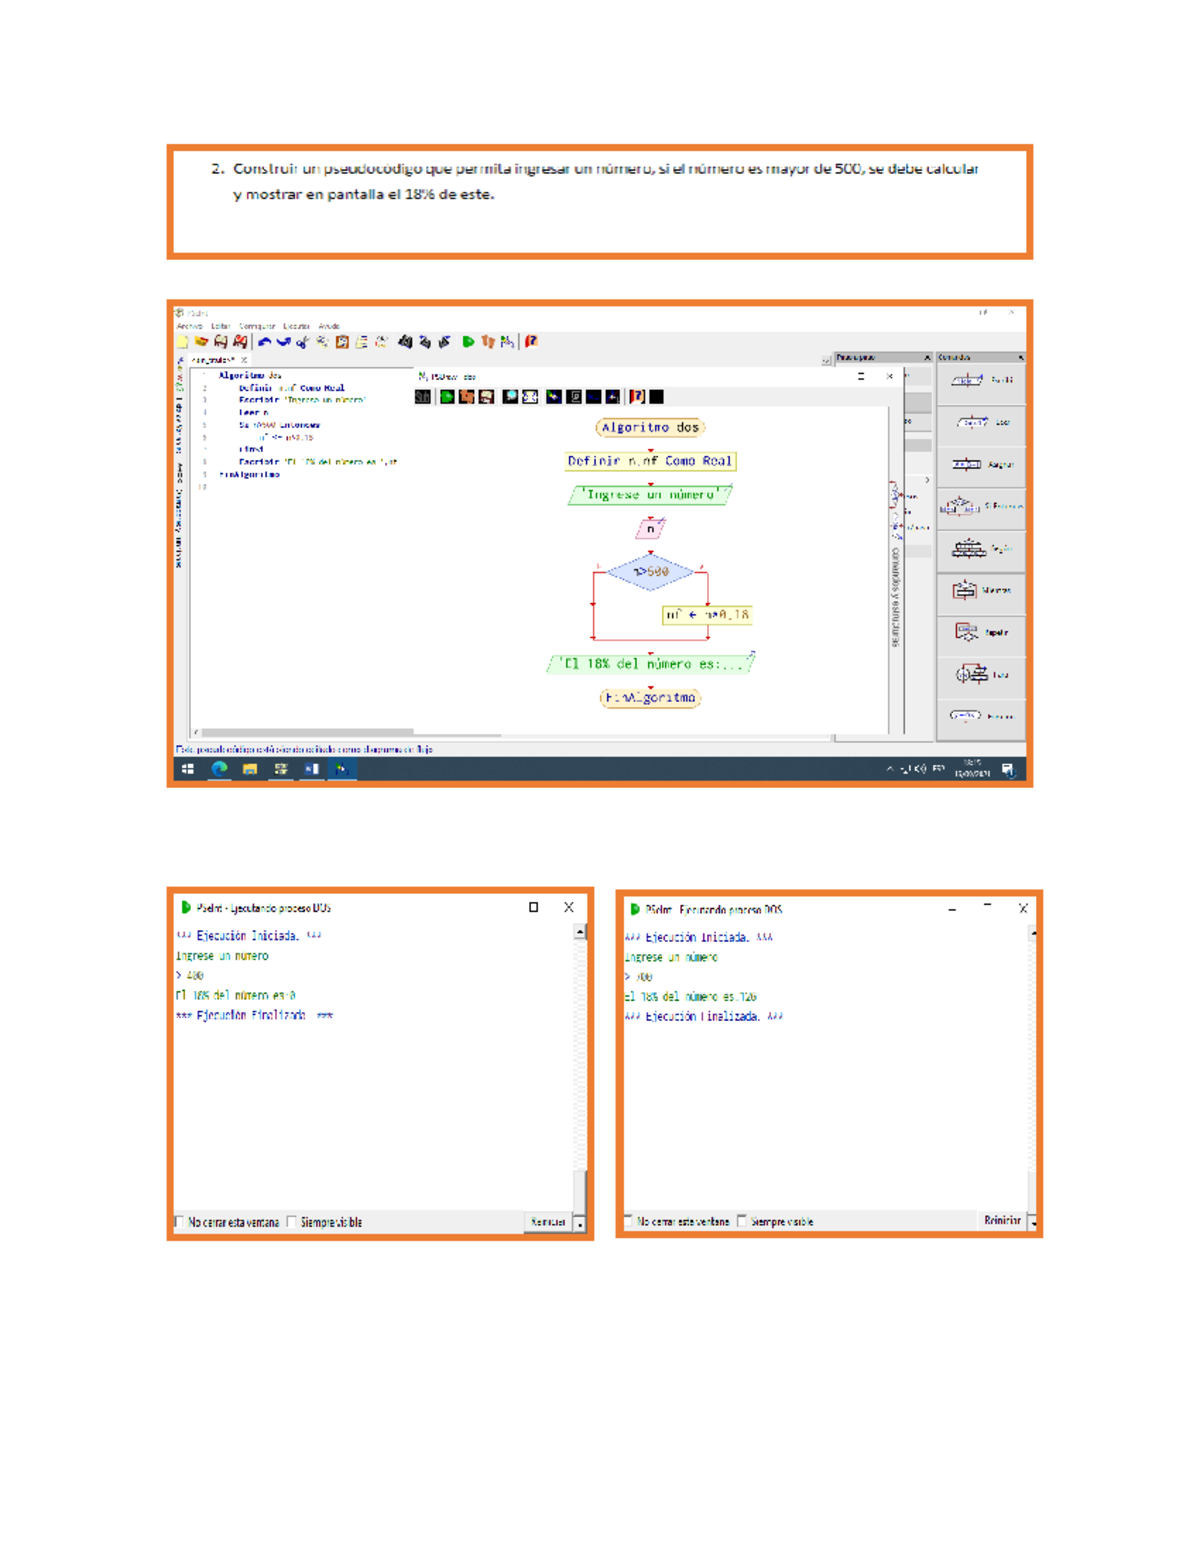1200x1553 pixels.
Task: Open the Archivo menu
Action: coord(189,326)
